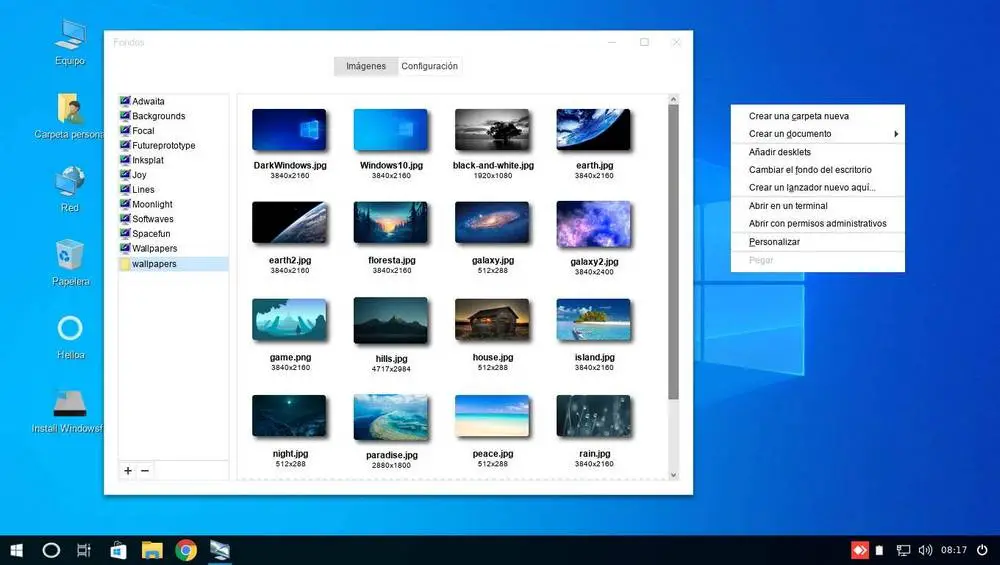The height and width of the screenshot is (565, 1000).
Task: Open the task view icon in taskbar
Action: pos(84,550)
